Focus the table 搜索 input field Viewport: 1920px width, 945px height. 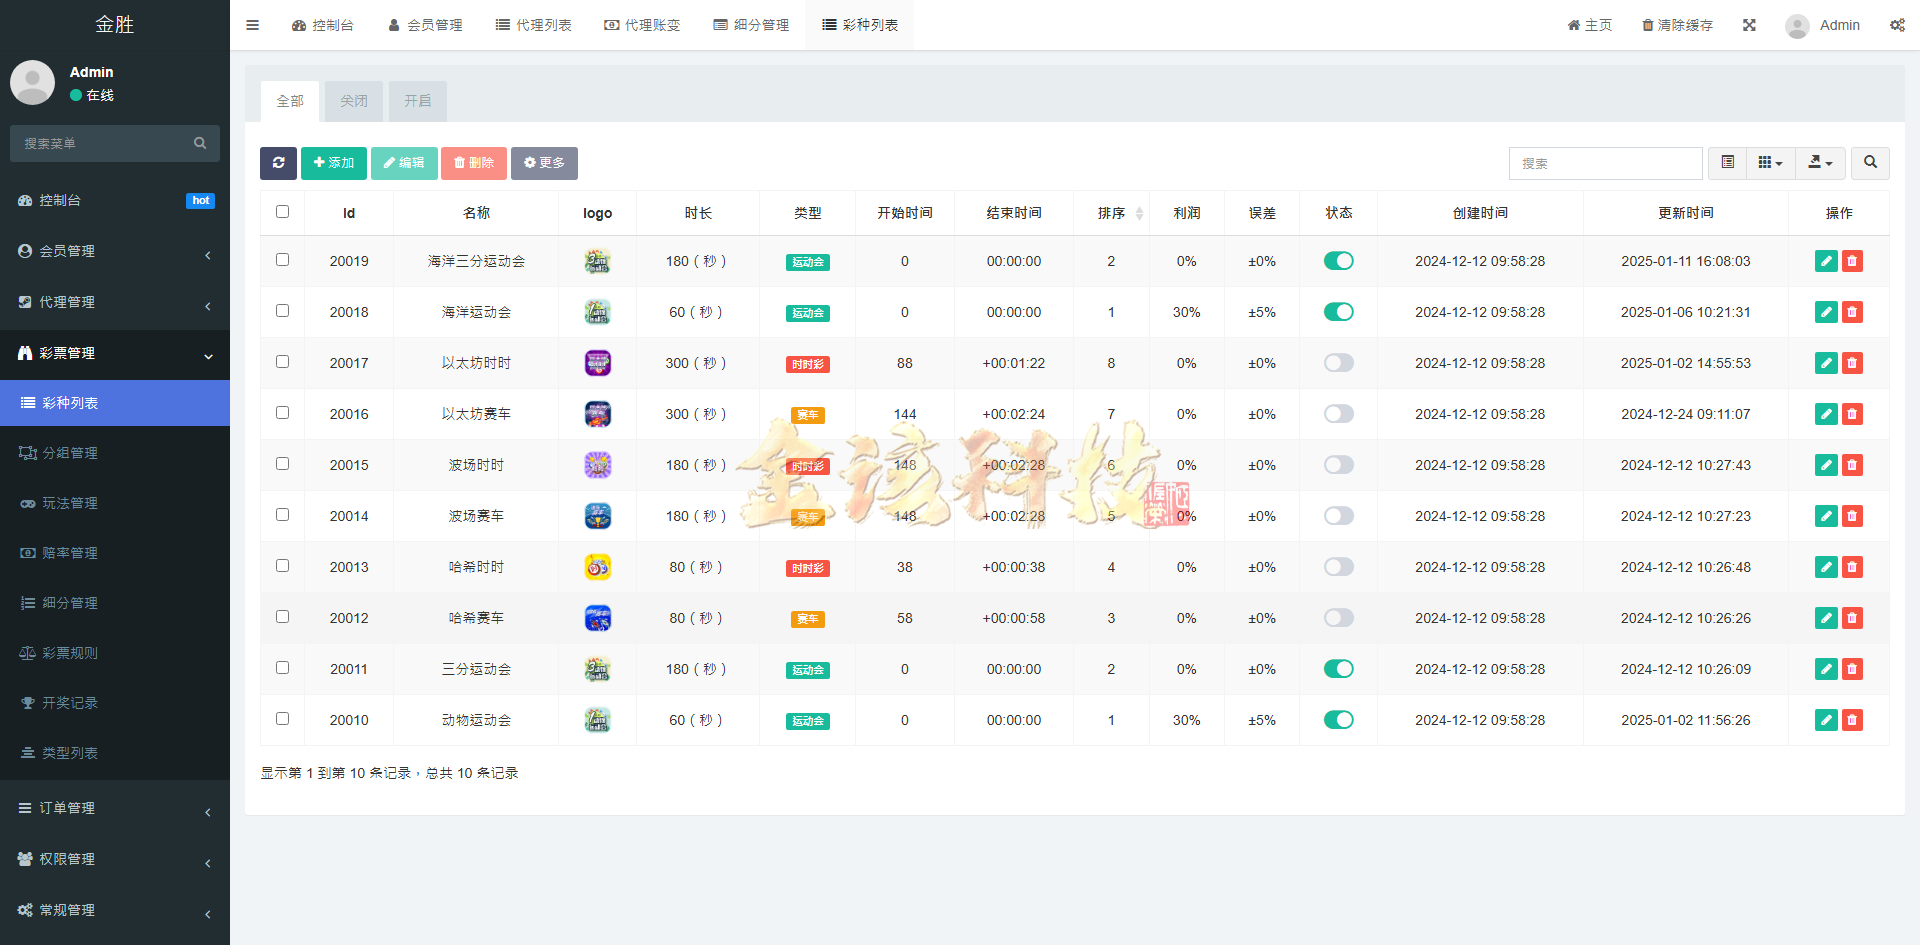[x=1605, y=163]
